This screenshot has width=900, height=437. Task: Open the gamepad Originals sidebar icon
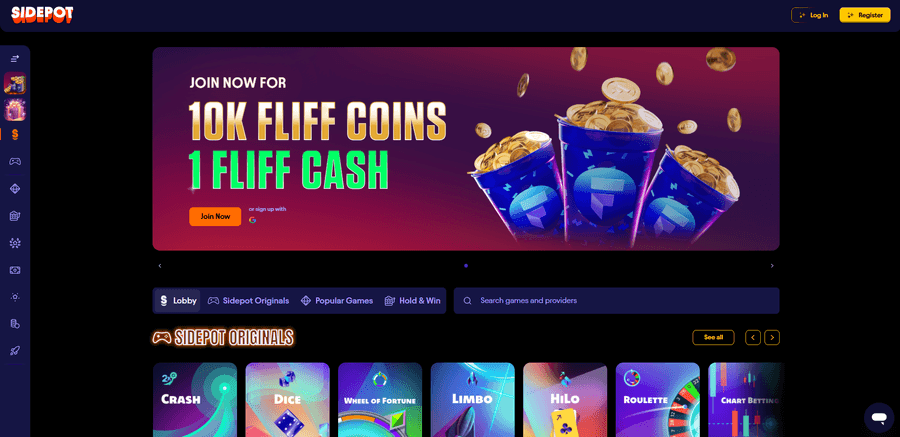pyautogui.click(x=15, y=161)
